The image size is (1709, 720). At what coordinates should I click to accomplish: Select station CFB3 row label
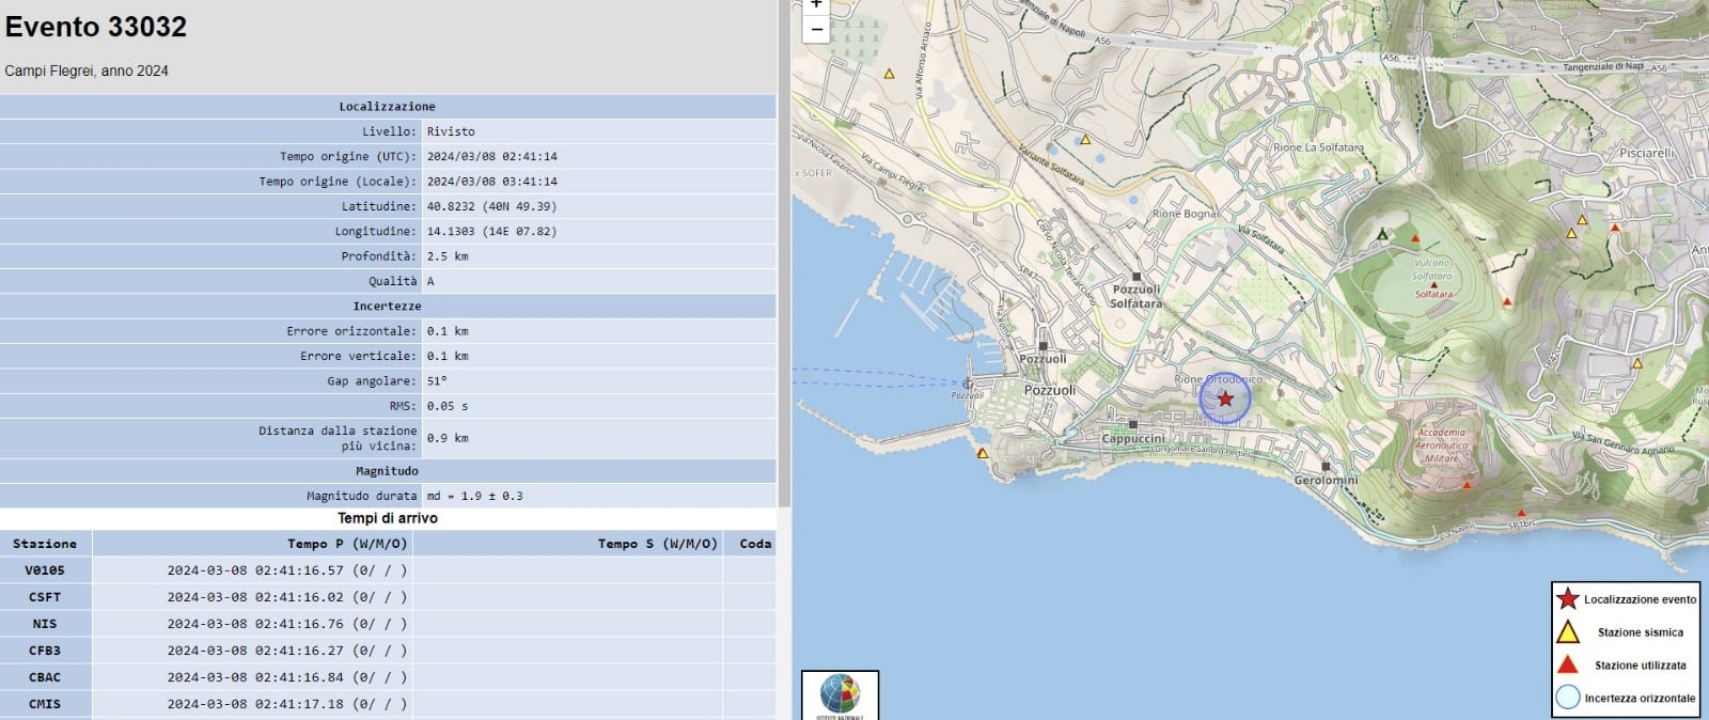[x=45, y=651]
